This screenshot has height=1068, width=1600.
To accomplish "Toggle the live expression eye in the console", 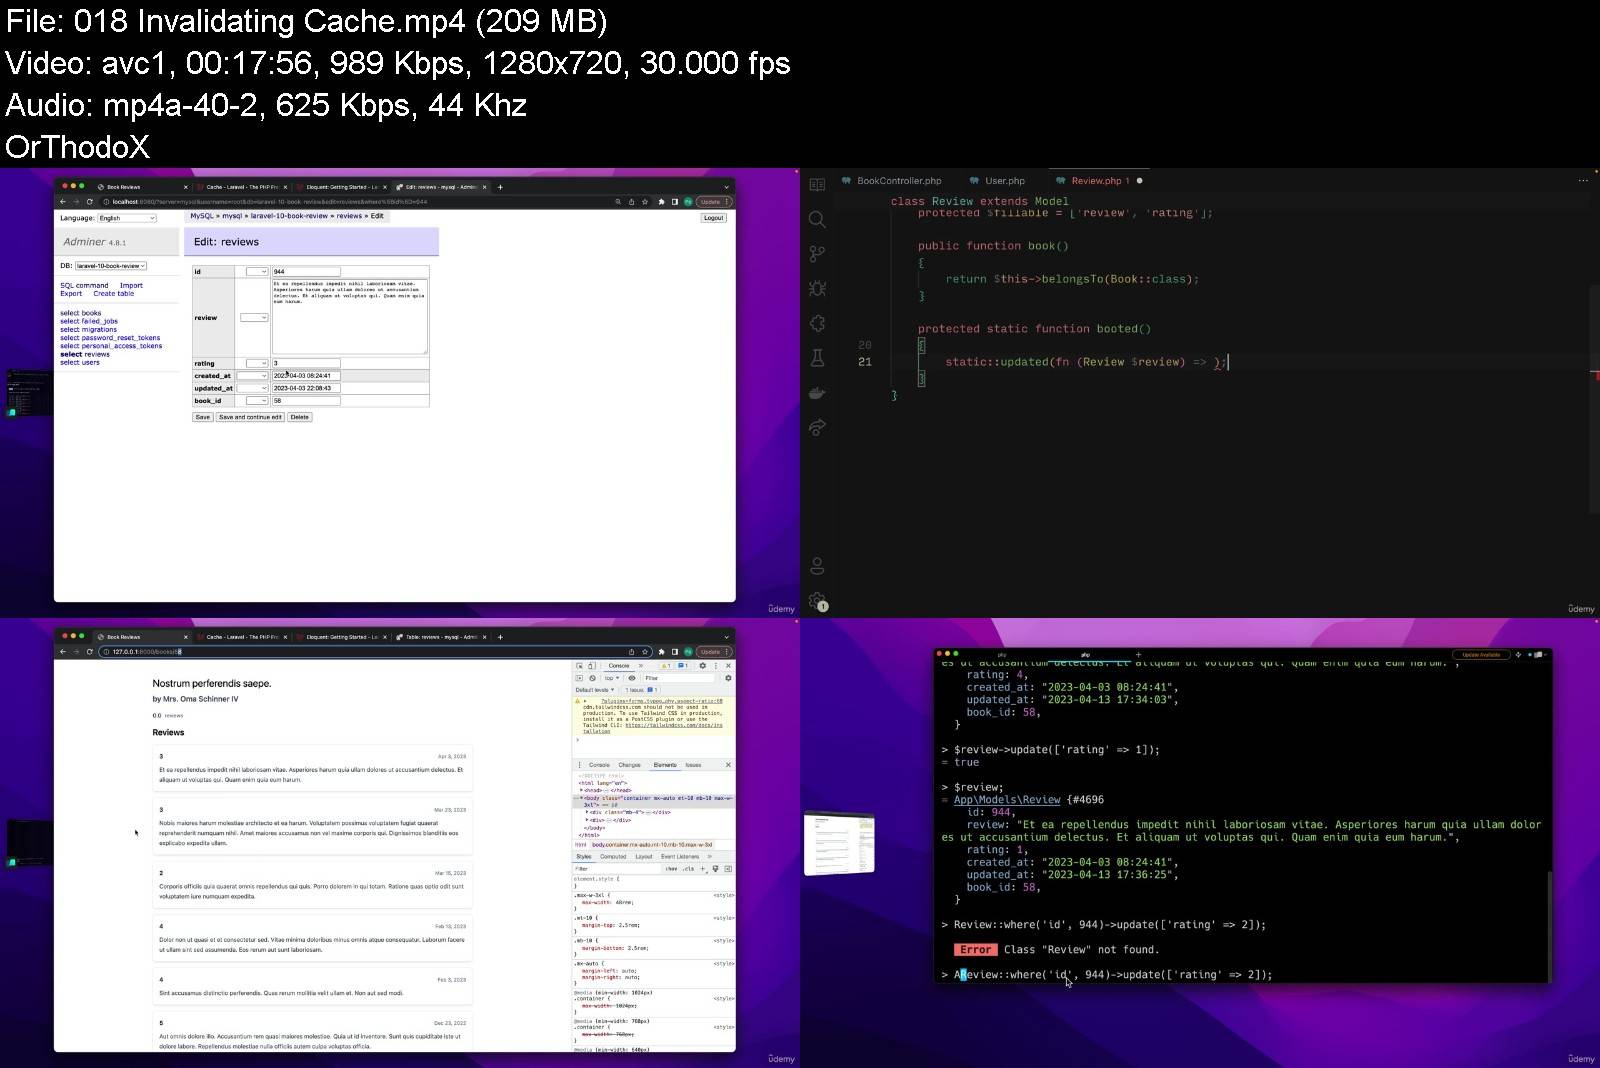I will 632,678.
